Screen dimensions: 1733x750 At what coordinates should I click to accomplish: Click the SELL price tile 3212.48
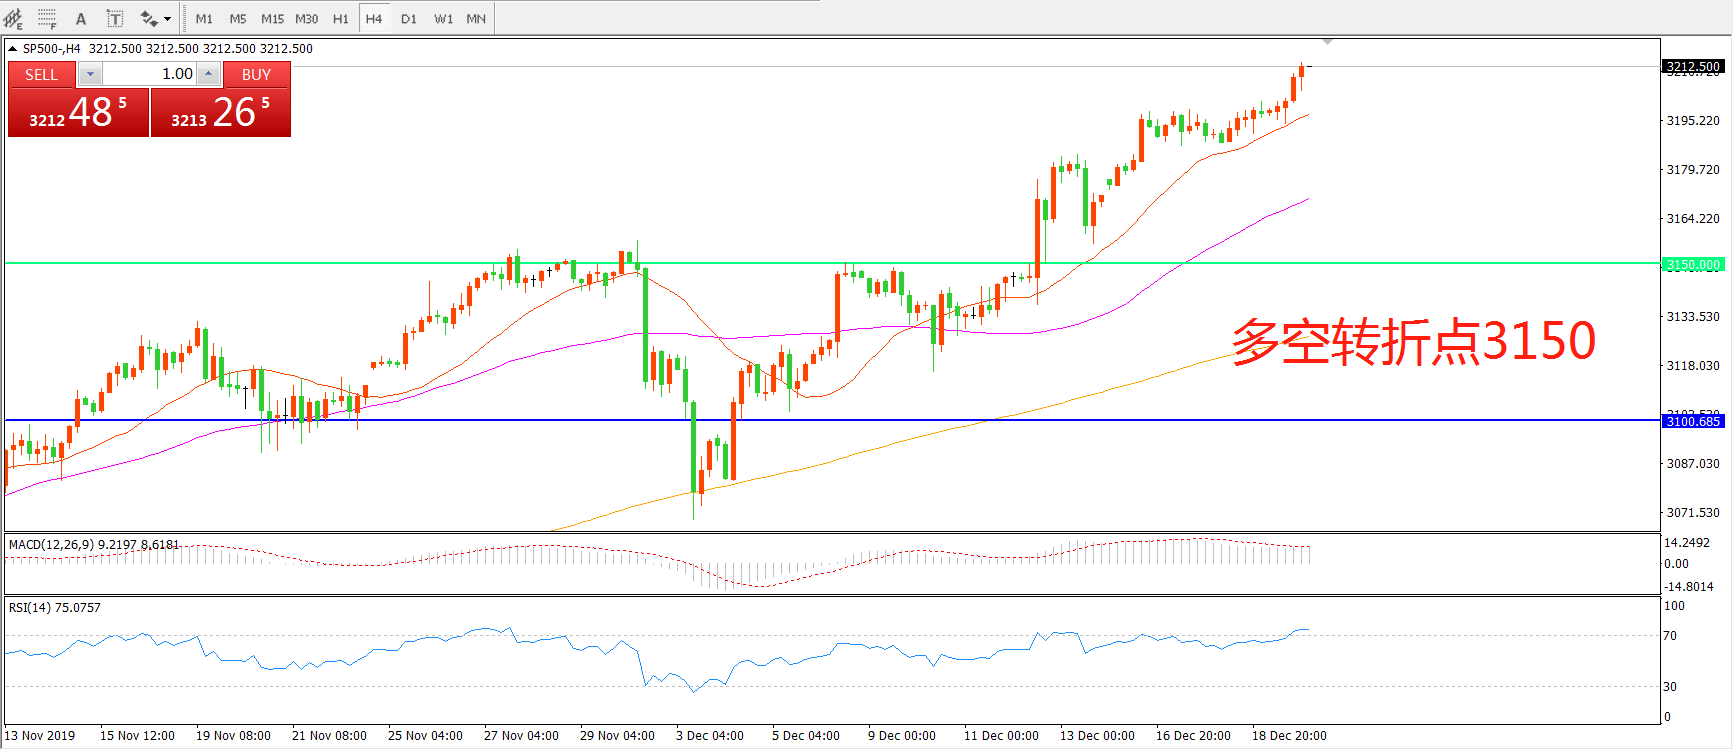[78, 112]
